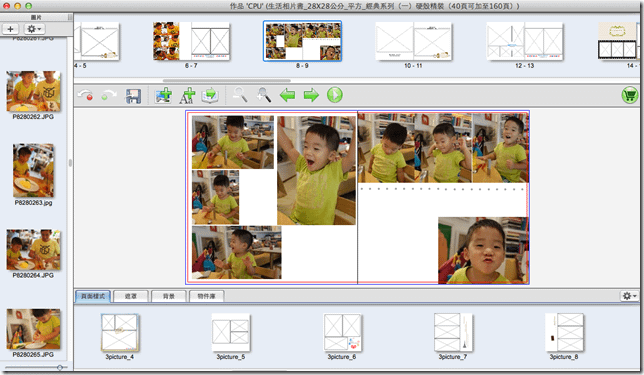Screen dimensions: 644x375
Task: Select photo P8280264.JPG in image list
Action: click(x=33, y=250)
